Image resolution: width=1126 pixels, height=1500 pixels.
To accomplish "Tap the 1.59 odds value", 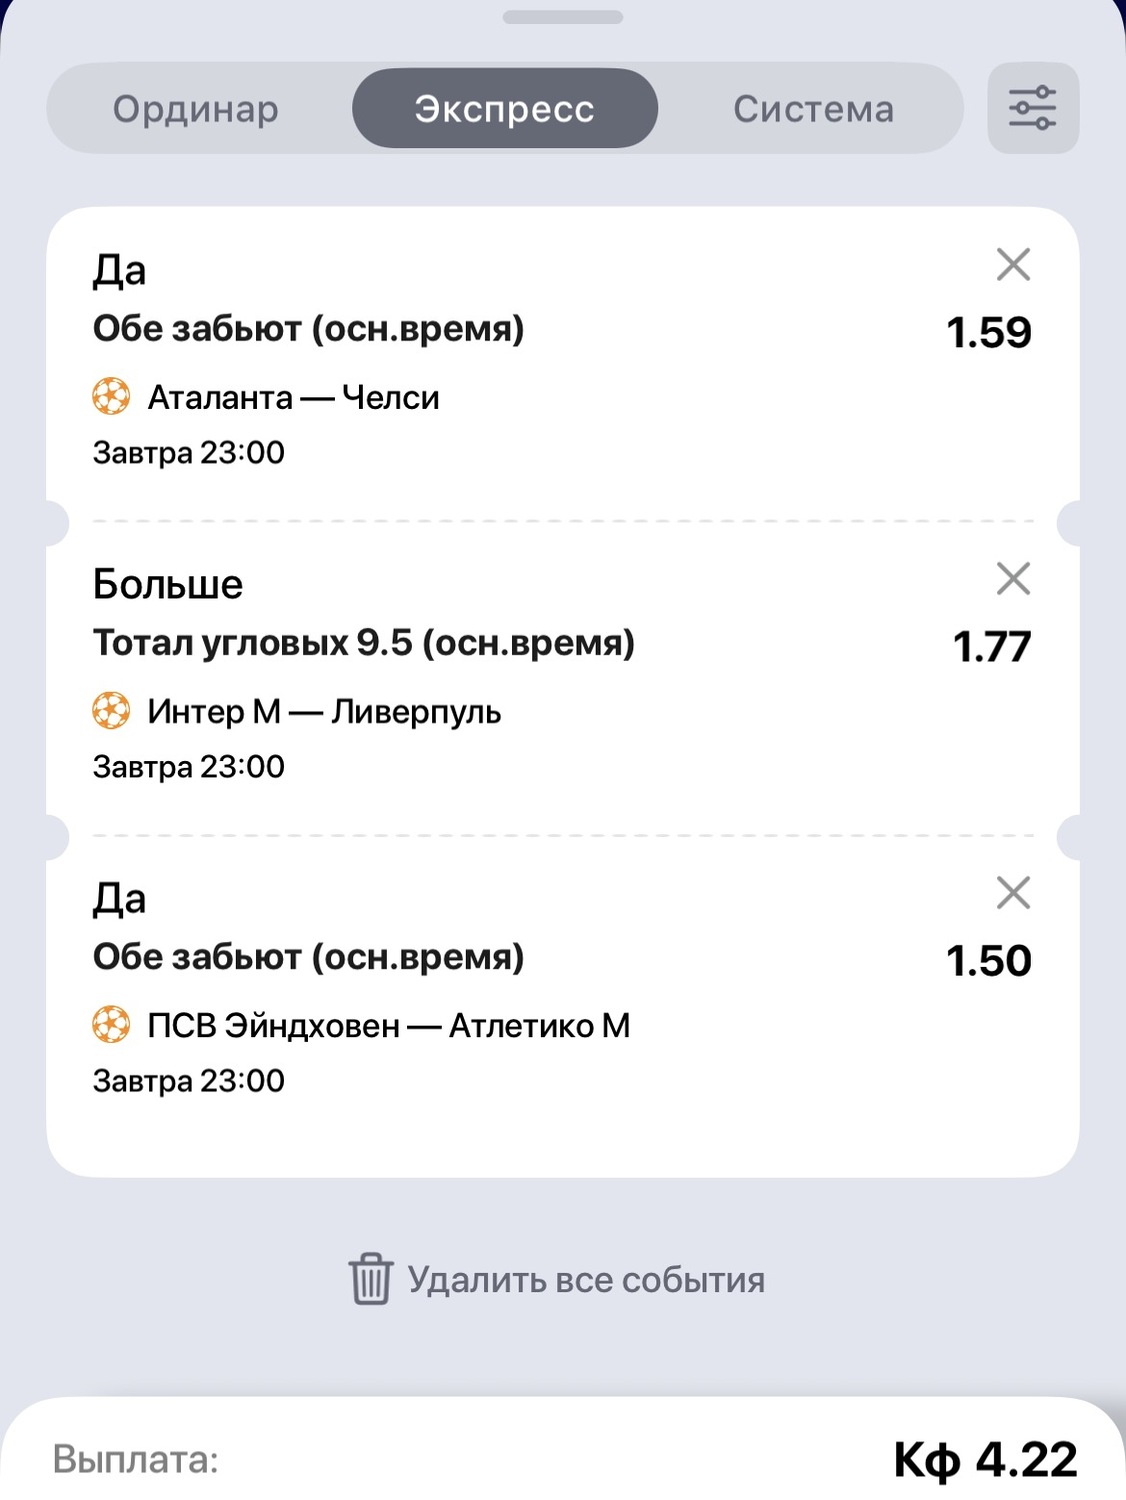I will [x=988, y=333].
